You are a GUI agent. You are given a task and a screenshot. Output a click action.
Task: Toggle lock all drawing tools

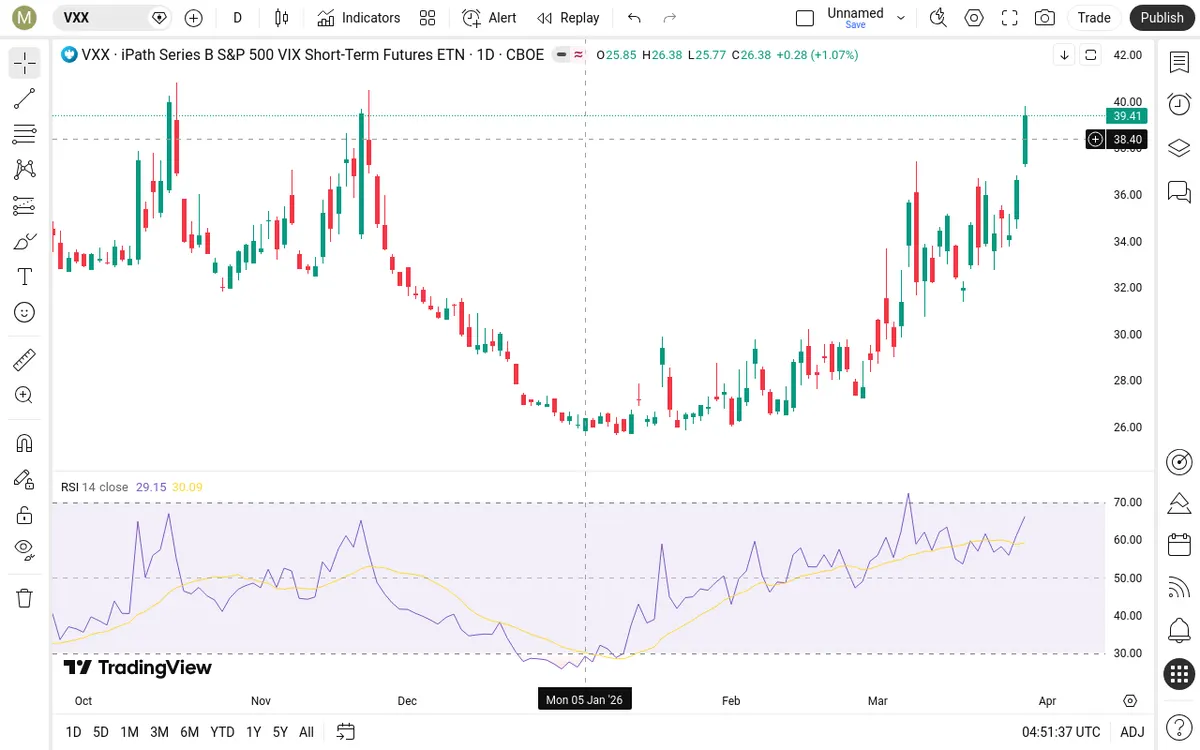pos(25,515)
